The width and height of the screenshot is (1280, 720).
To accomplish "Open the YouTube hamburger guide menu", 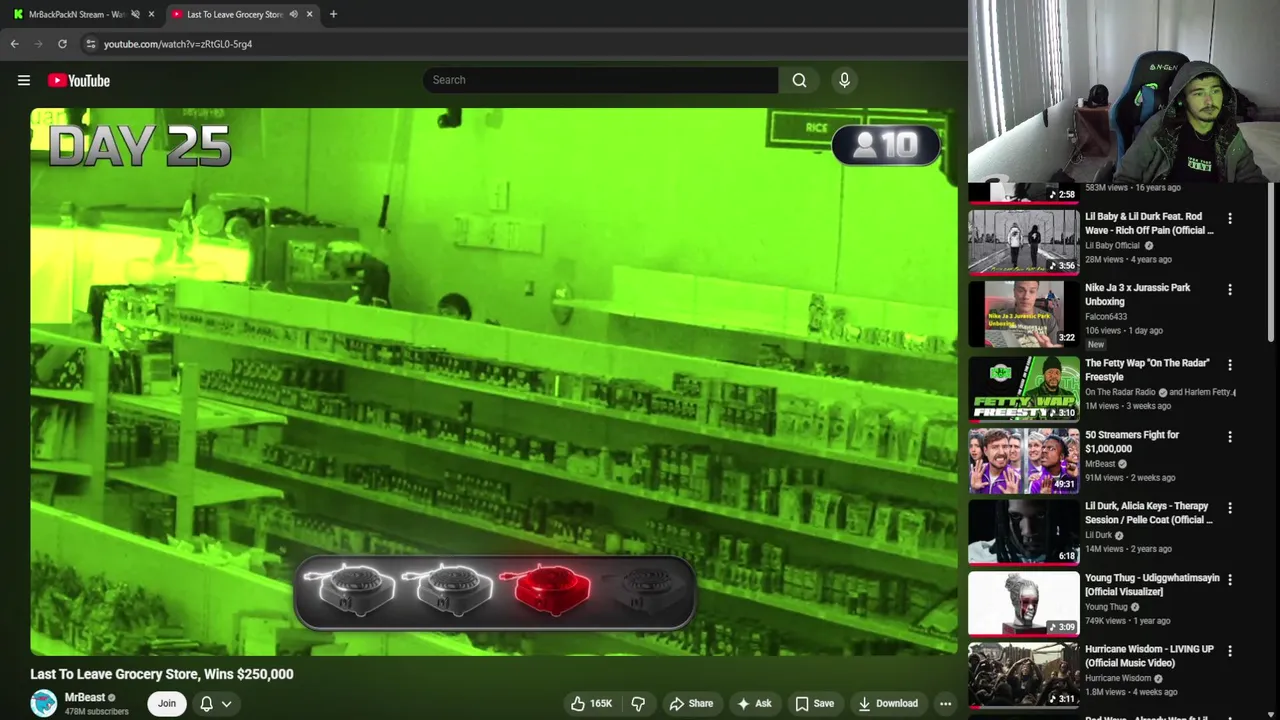I will click(24, 80).
